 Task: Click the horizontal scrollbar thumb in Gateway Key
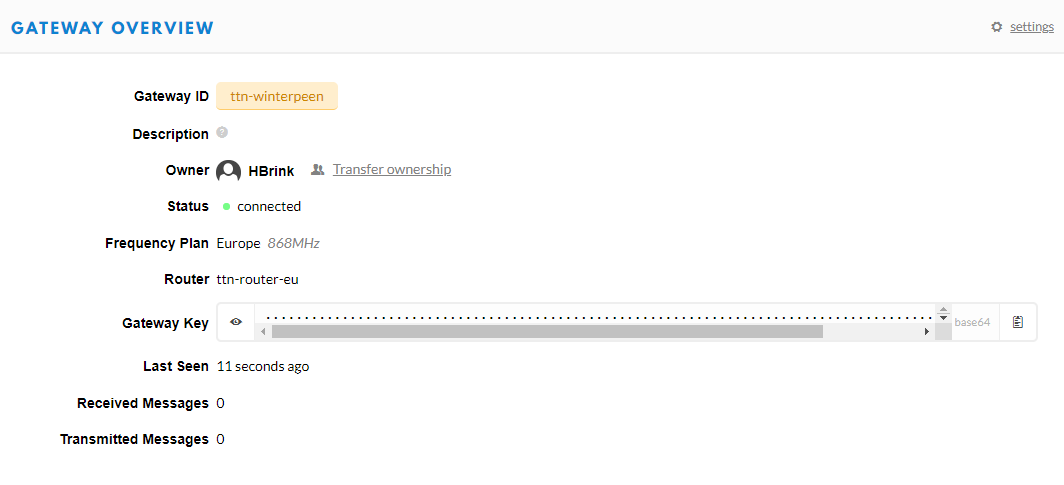[x=547, y=332]
